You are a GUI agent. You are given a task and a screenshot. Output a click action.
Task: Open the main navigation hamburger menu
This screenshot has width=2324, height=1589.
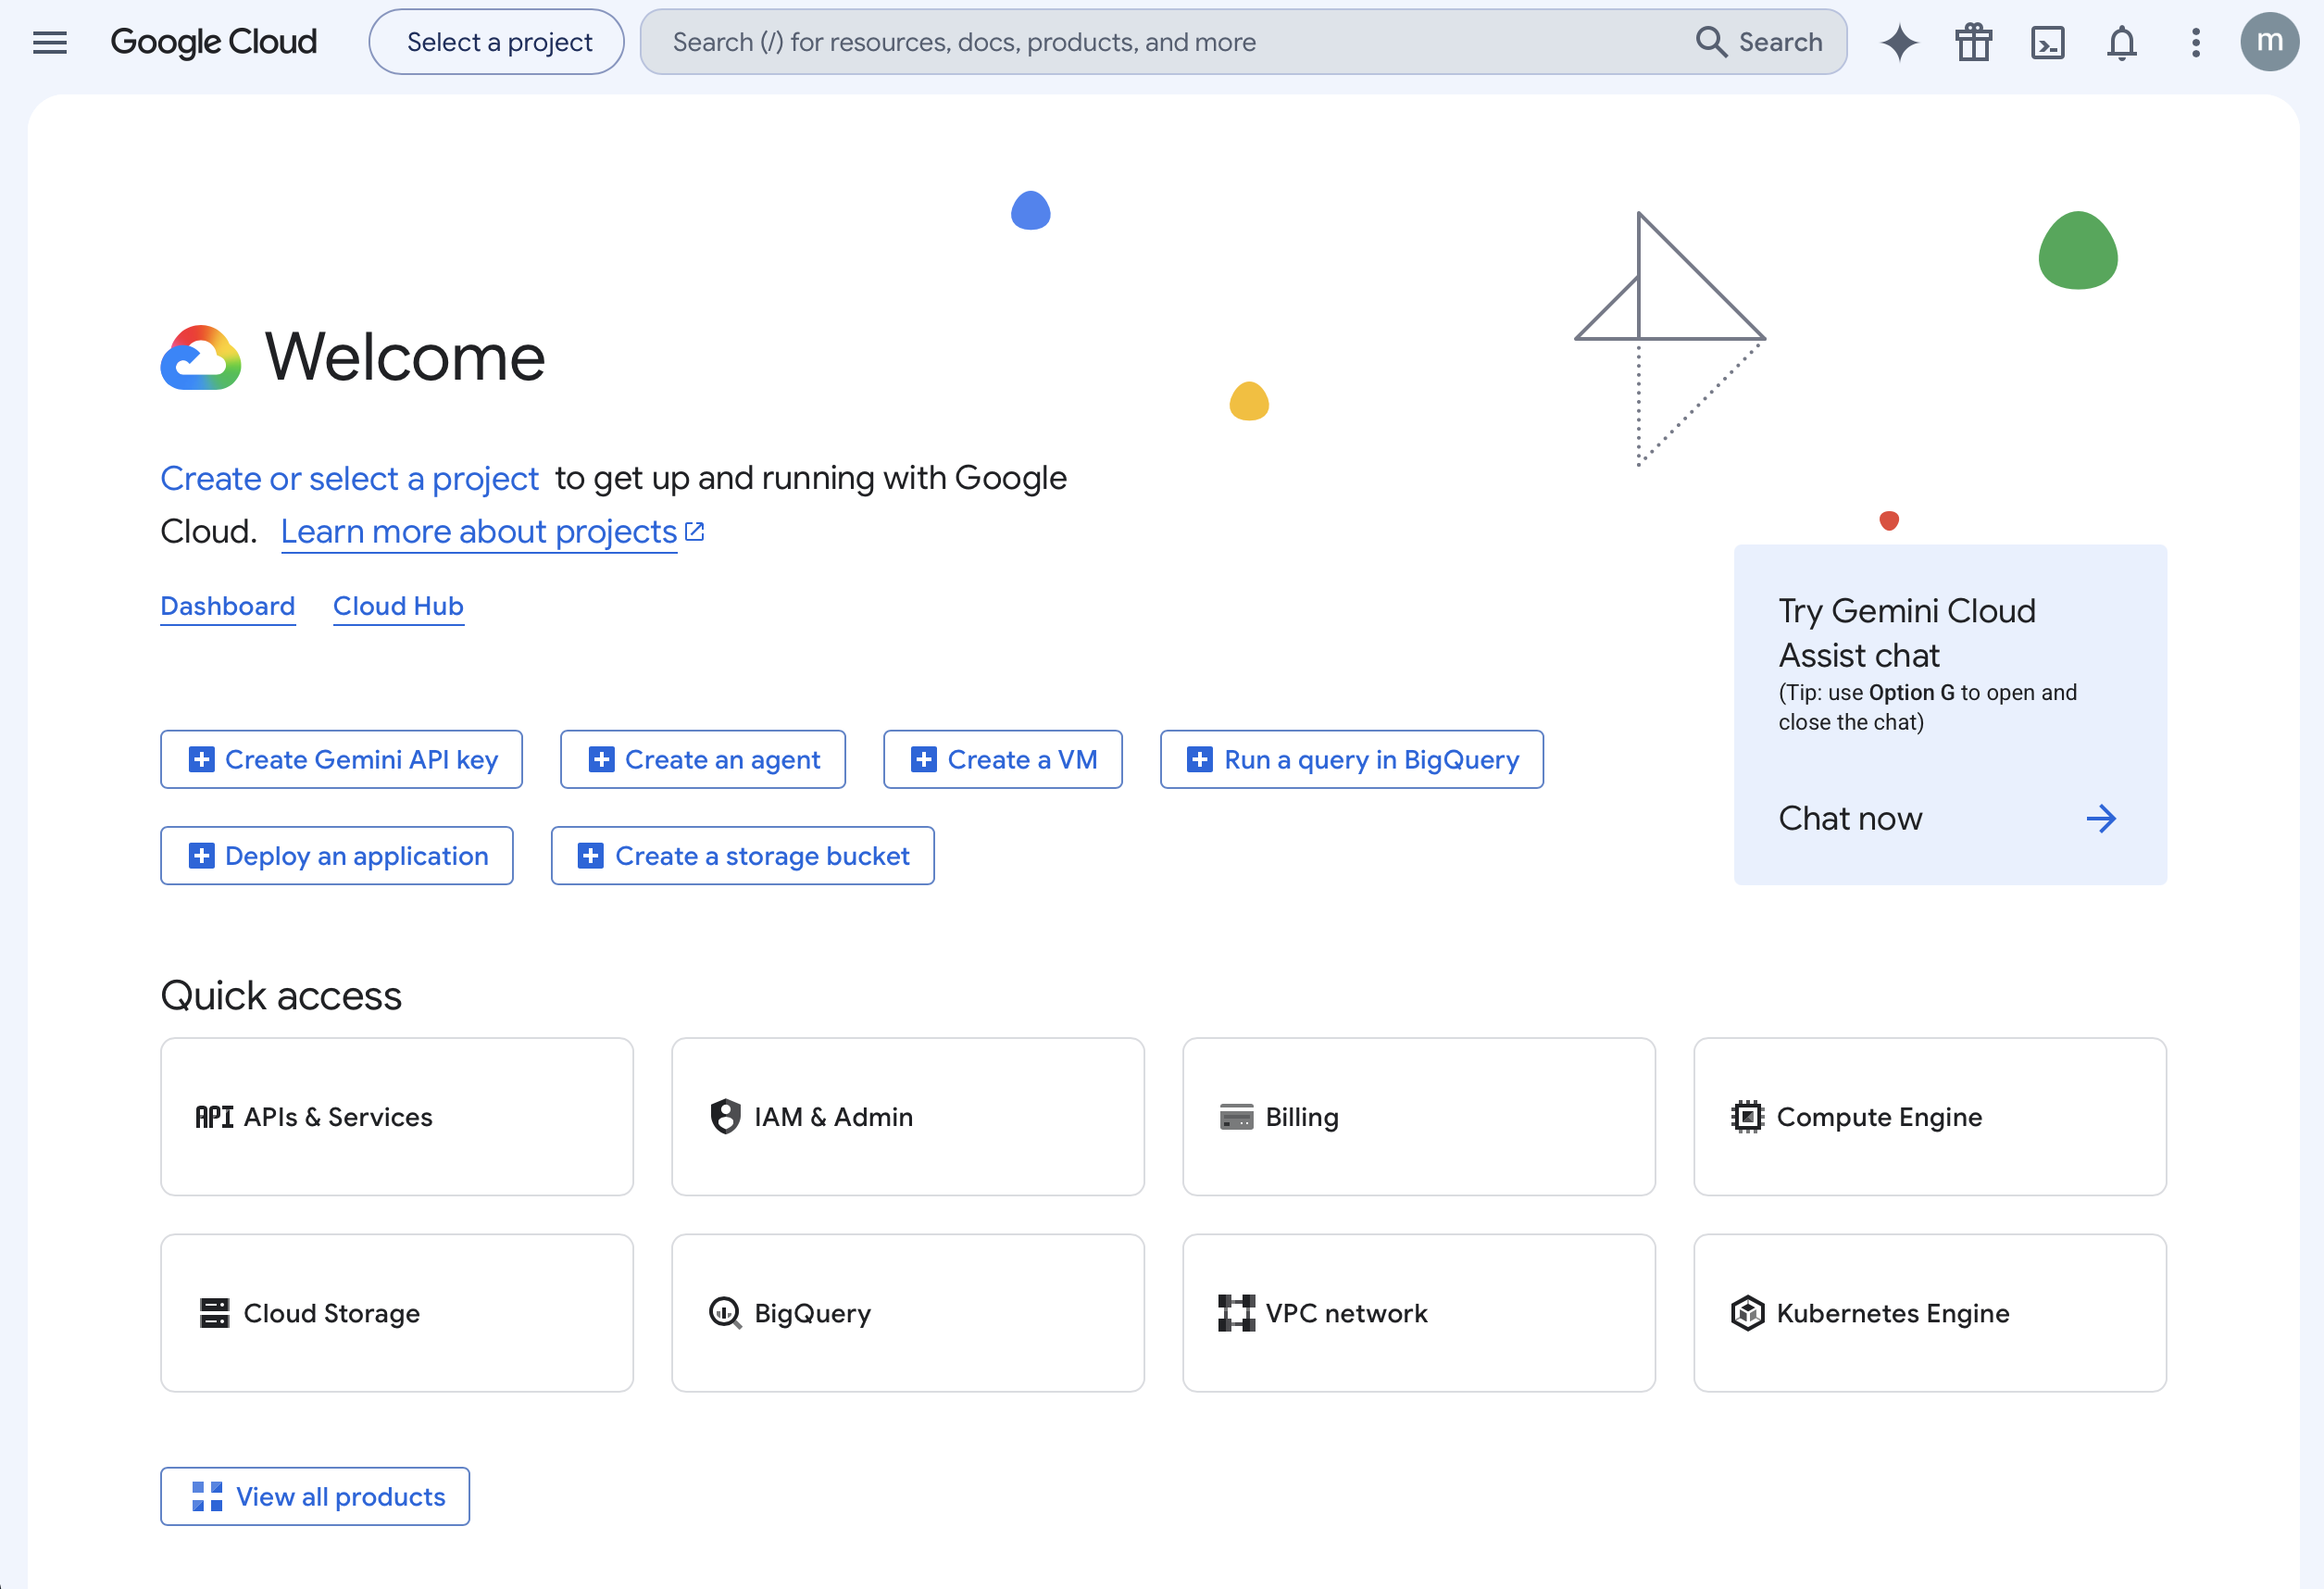coord(50,42)
